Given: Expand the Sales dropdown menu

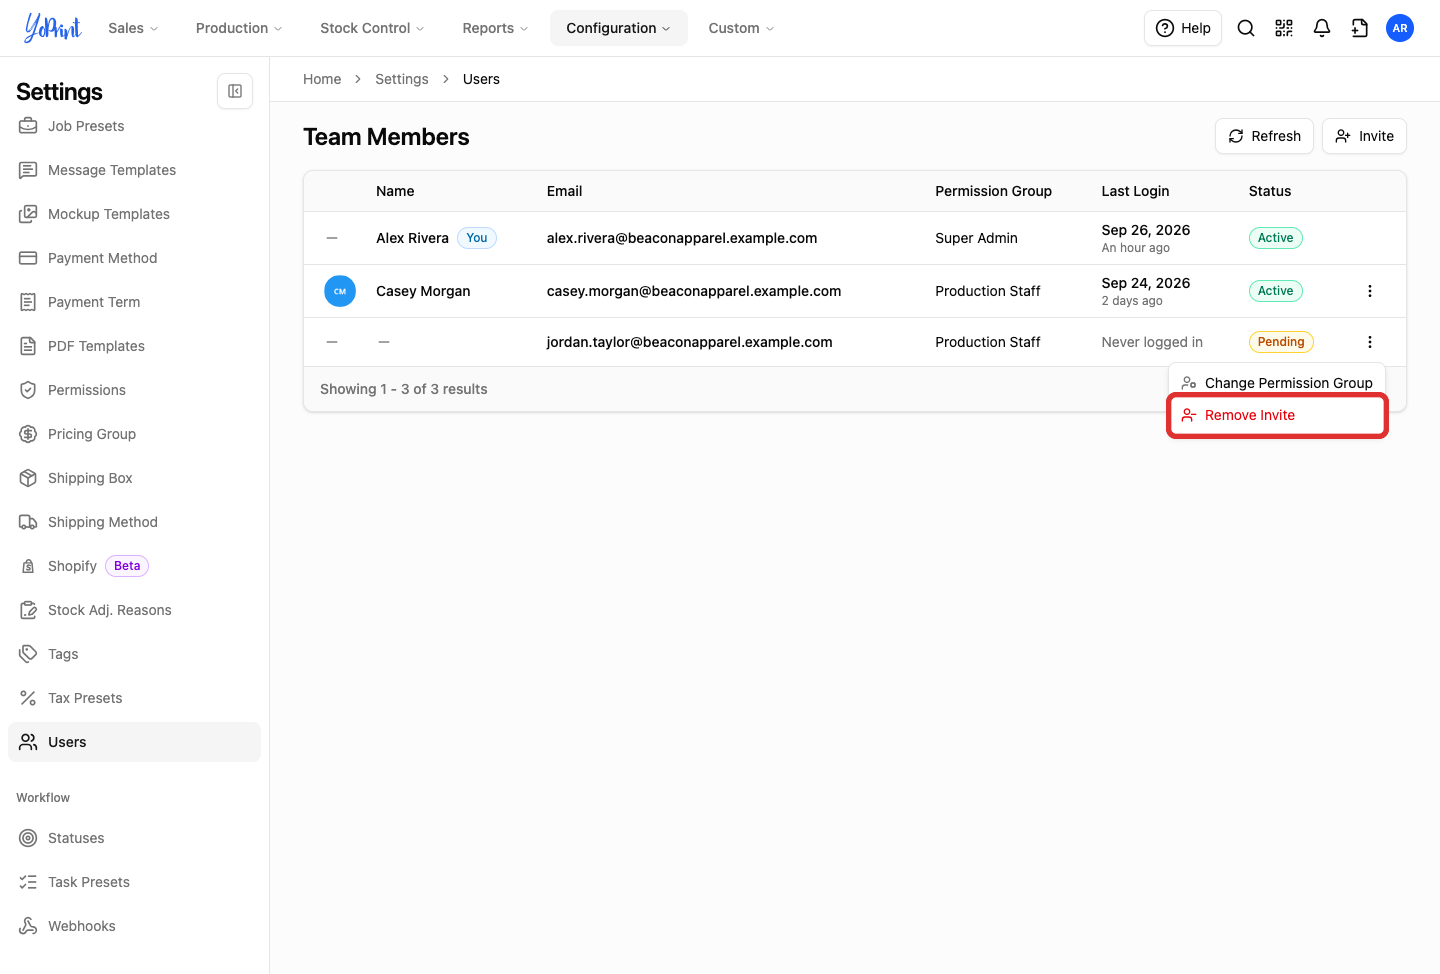Looking at the screenshot, I should (x=133, y=28).
